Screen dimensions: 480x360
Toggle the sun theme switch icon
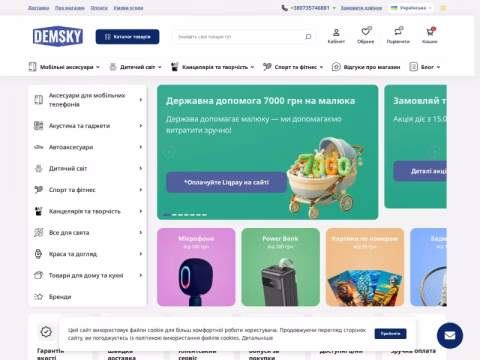(x=443, y=8)
